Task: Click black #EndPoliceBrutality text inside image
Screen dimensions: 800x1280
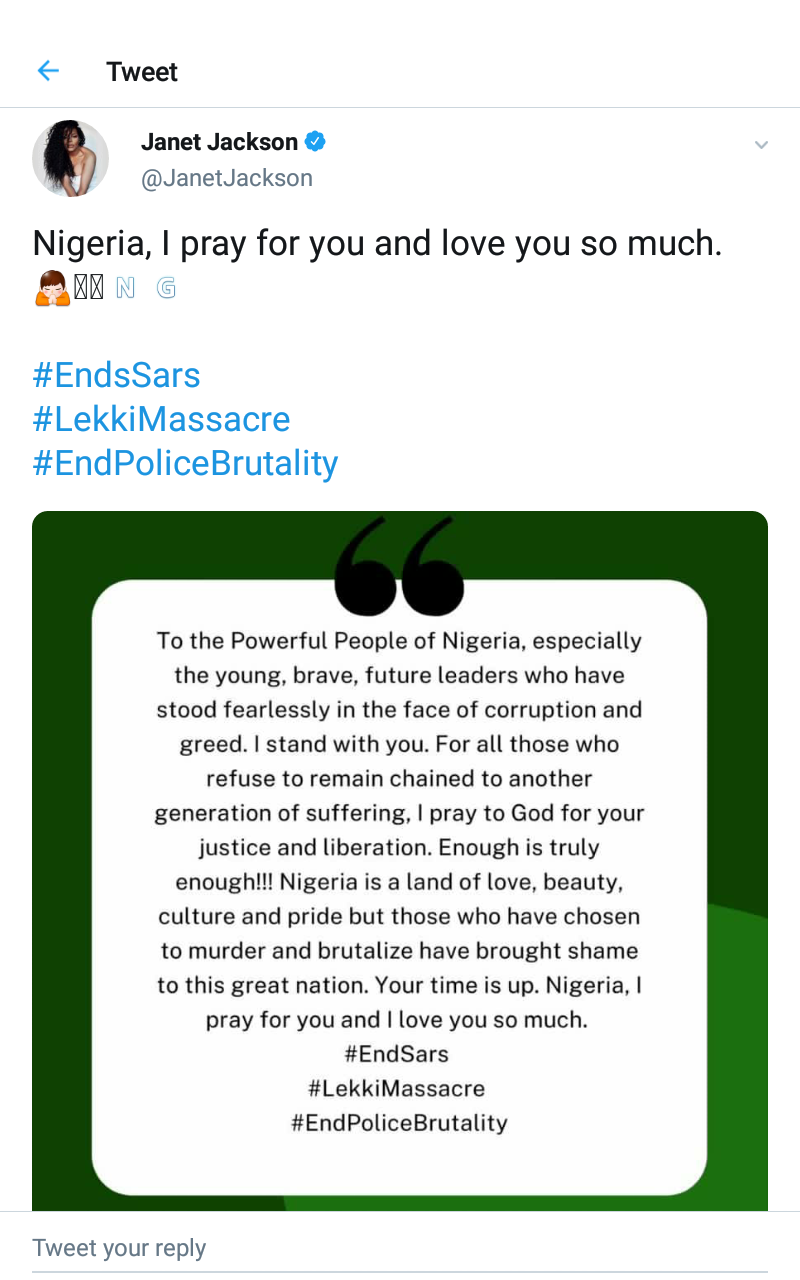Action: click(x=399, y=1122)
